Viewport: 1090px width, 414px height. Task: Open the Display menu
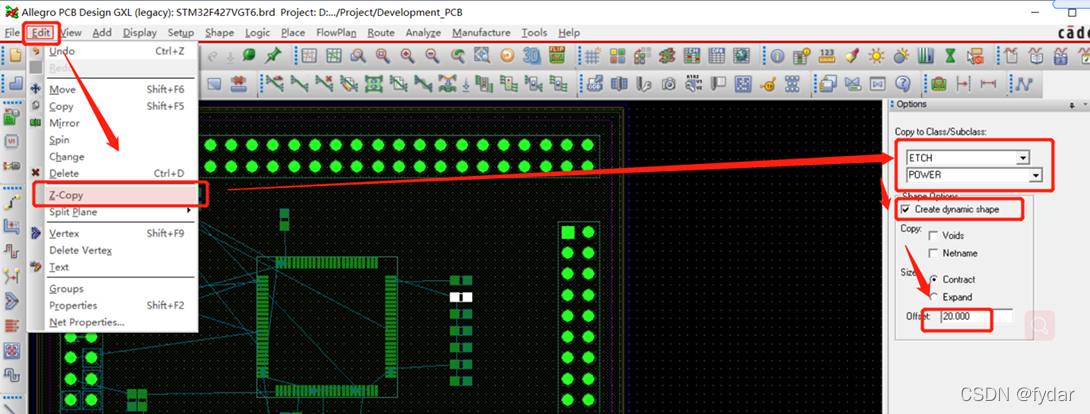[140, 33]
